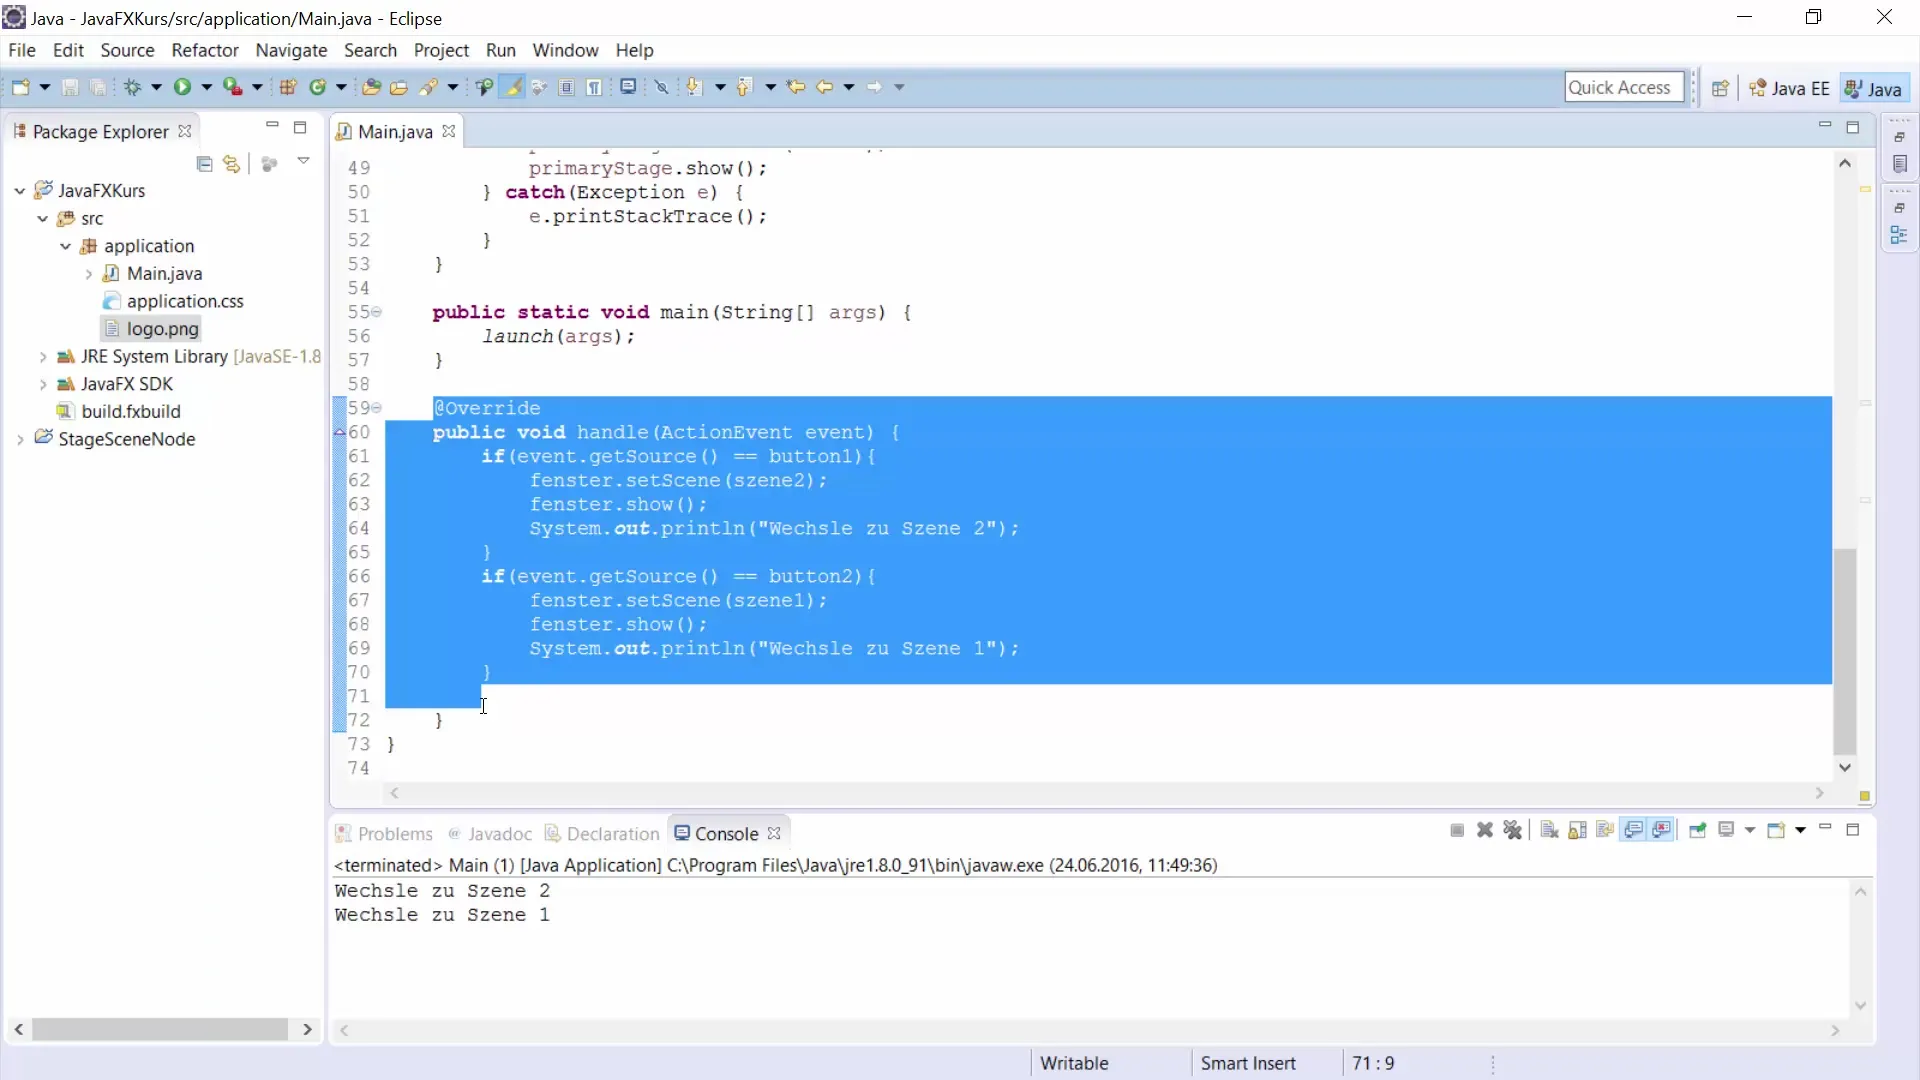
Task: Open Package Explorer View Menu triangle
Action: (x=304, y=161)
